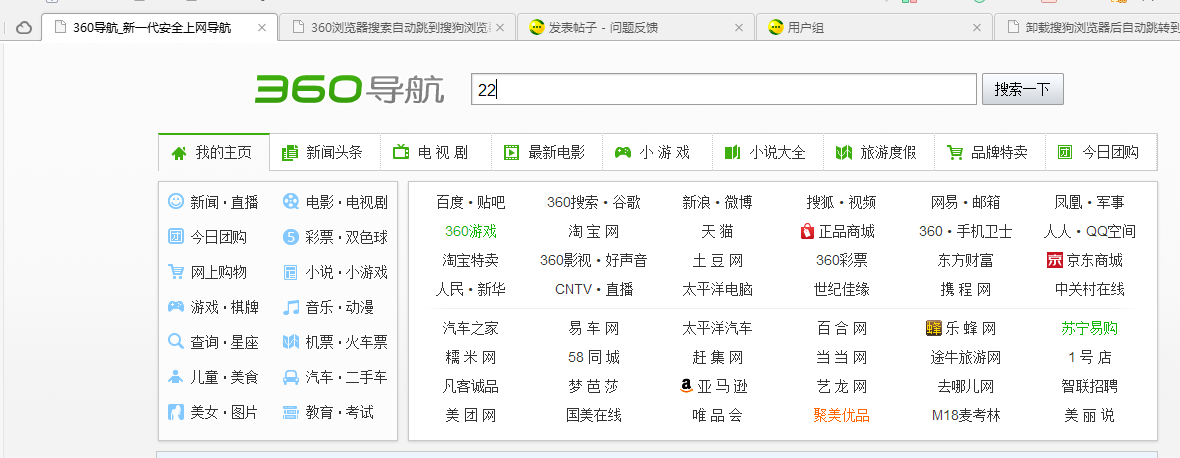
Task: Click the music note icon beside 音乐·动漫
Action: (x=290, y=307)
